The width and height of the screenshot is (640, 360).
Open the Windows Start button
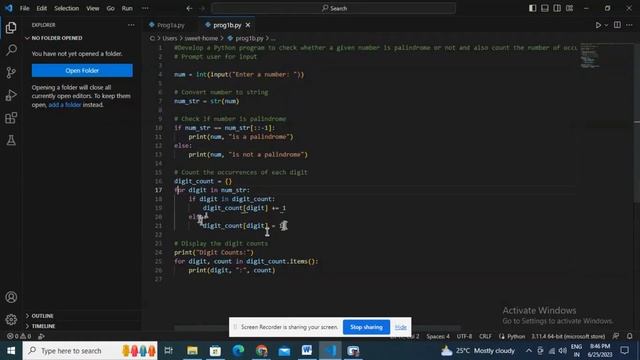tap(11, 351)
